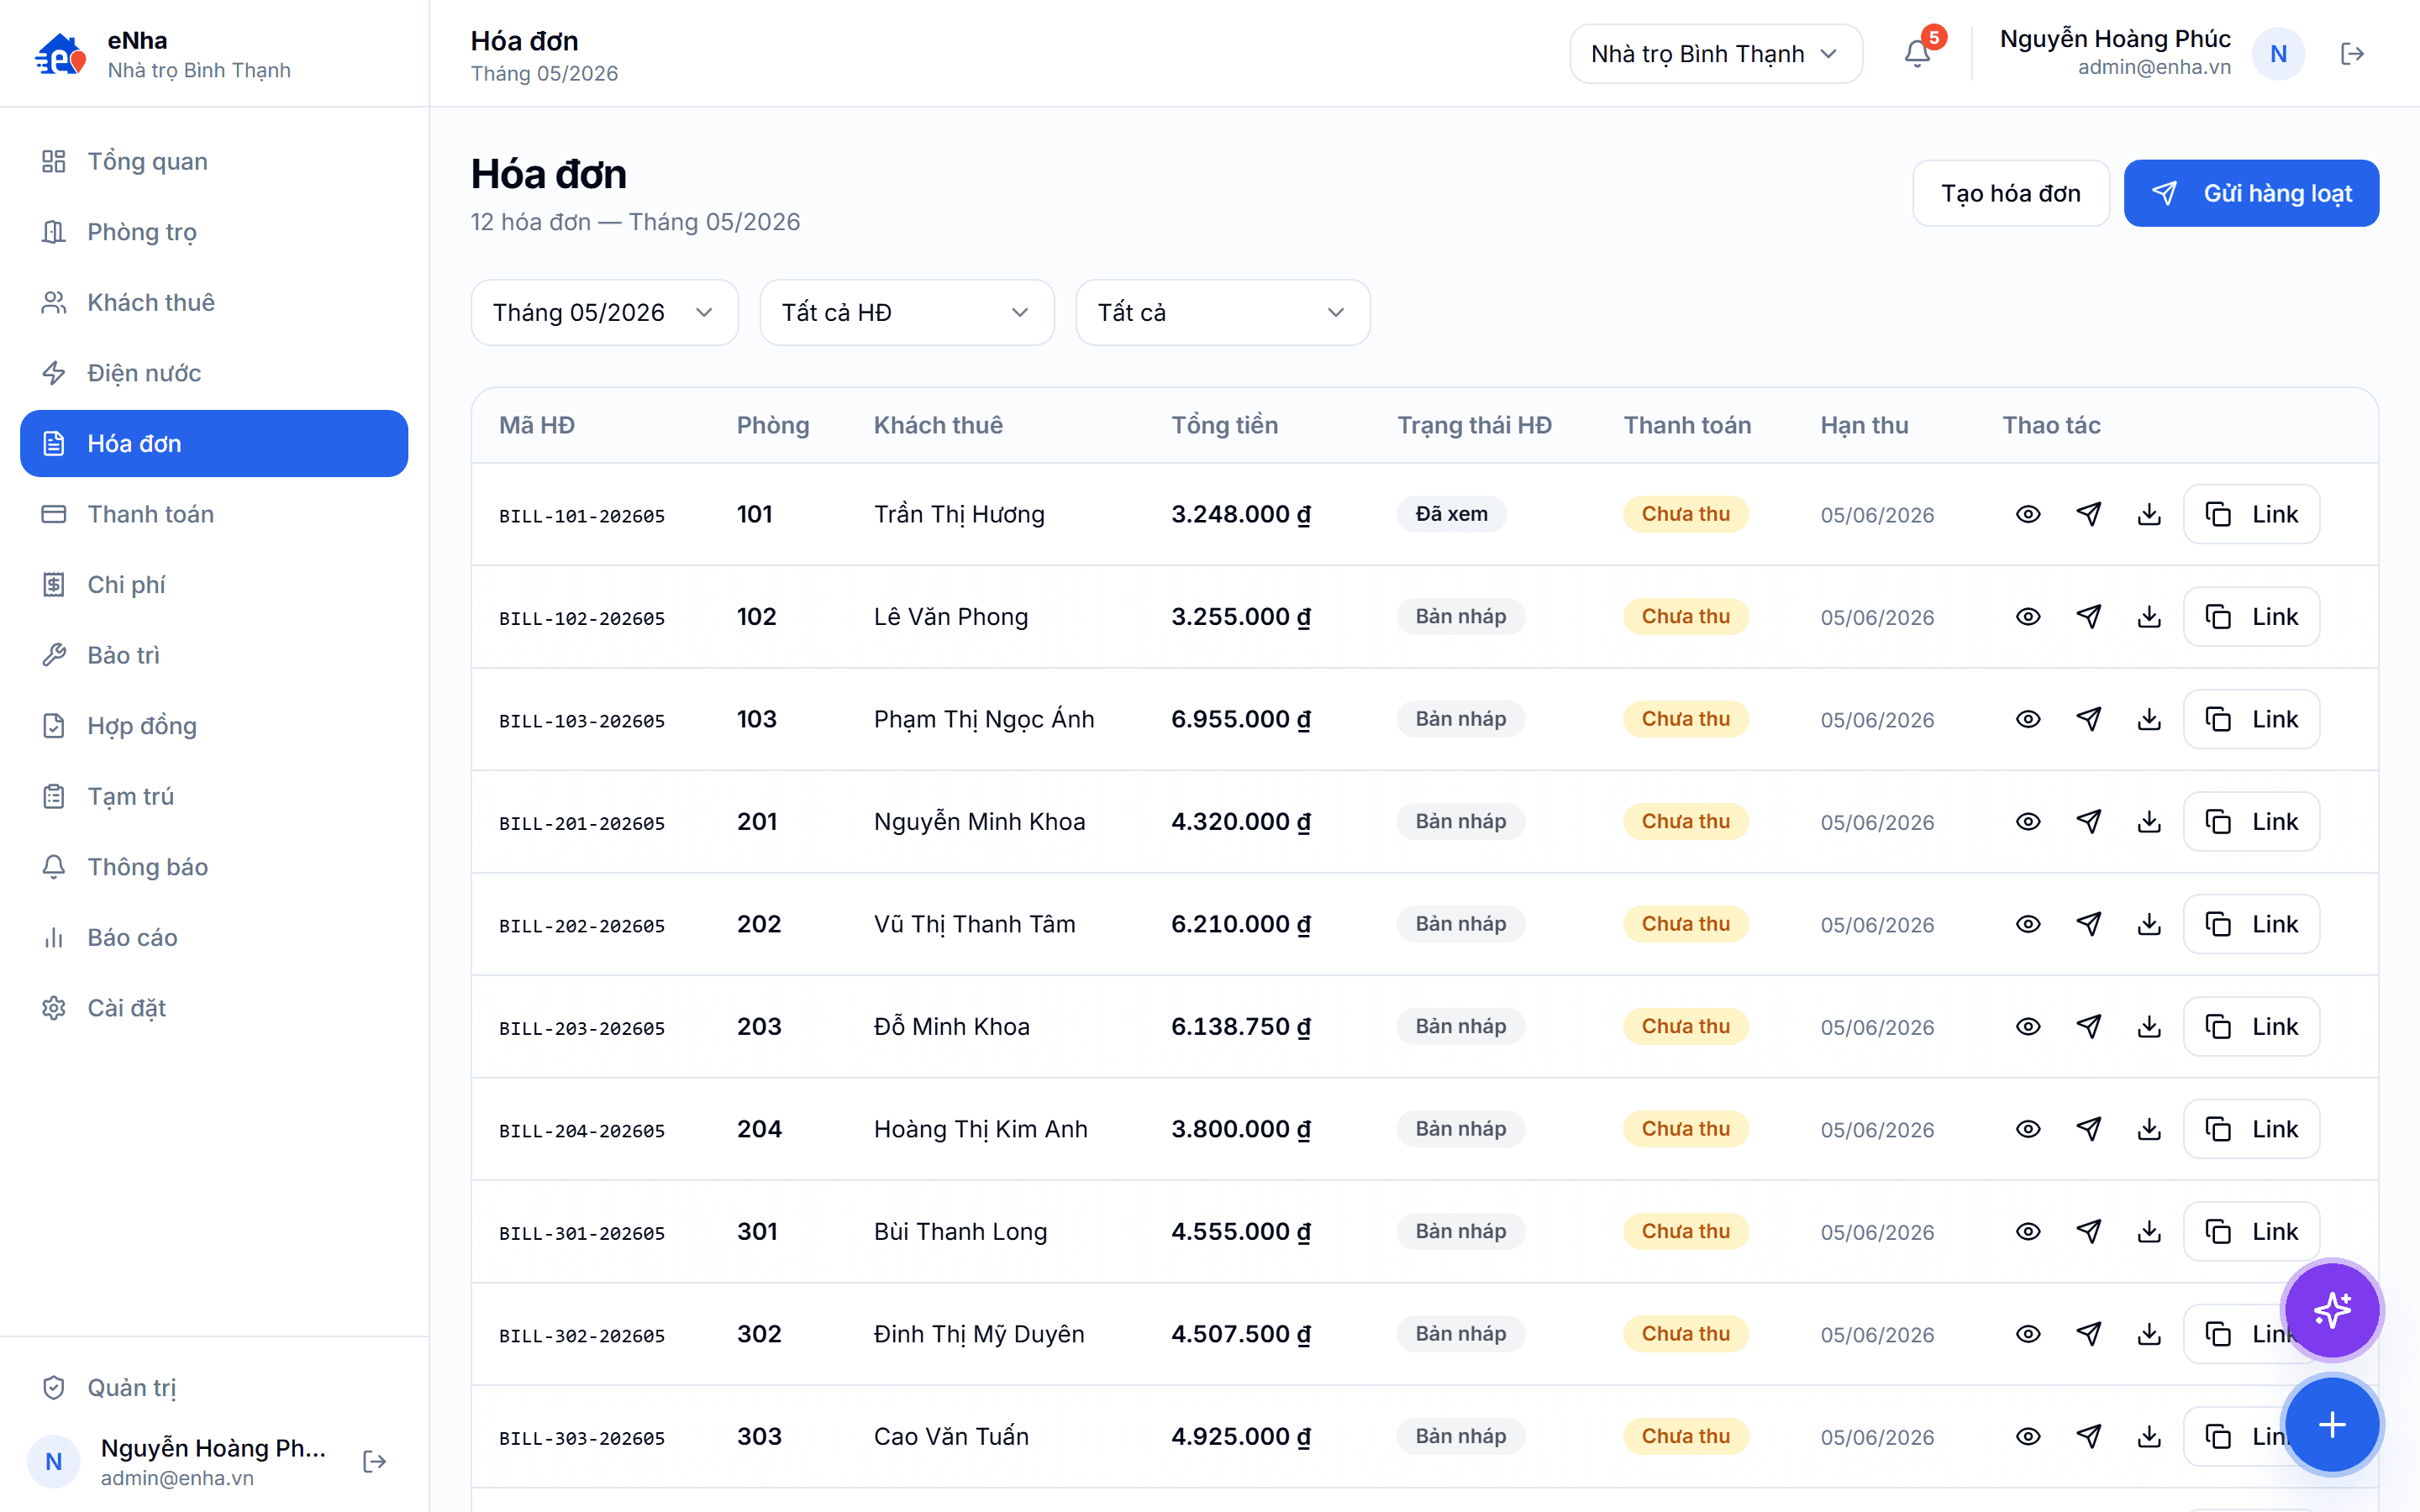Open the Tháng 05/2026 month dropdown
The width and height of the screenshot is (2420, 1512).
point(604,313)
